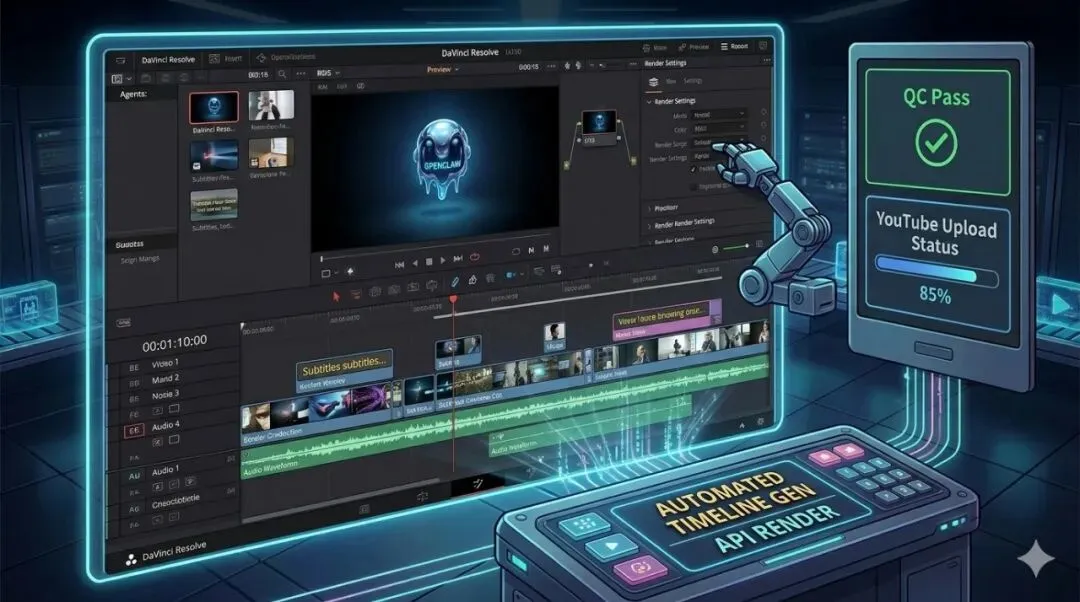The width and height of the screenshot is (1080, 602).
Task: Open the Render range dropdown
Action: click(x=718, y=143)
